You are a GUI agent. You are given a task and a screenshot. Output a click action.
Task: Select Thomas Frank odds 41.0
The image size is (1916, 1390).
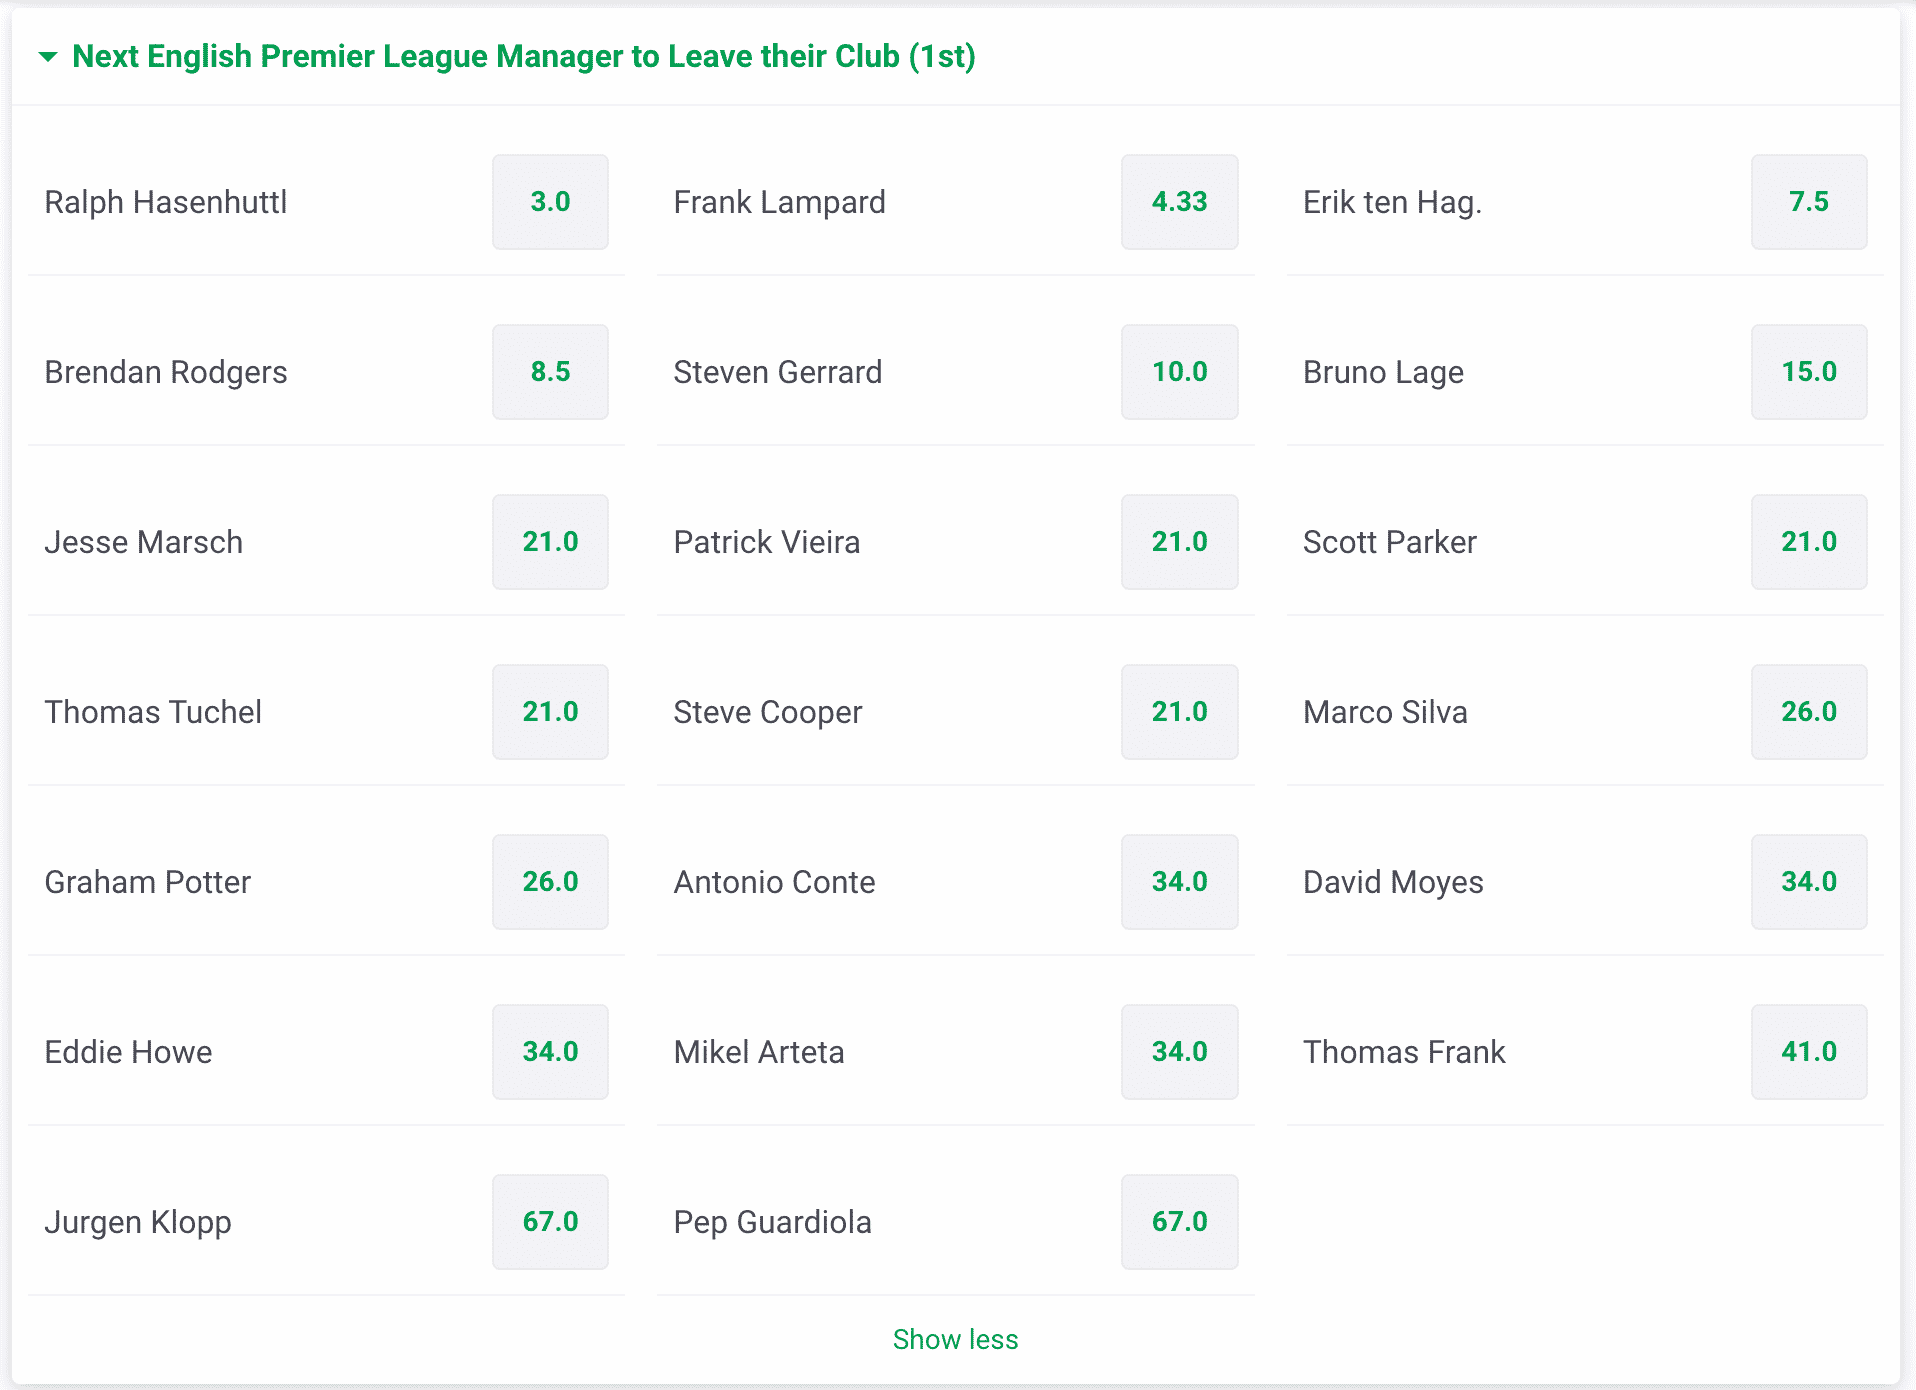1809,1052
